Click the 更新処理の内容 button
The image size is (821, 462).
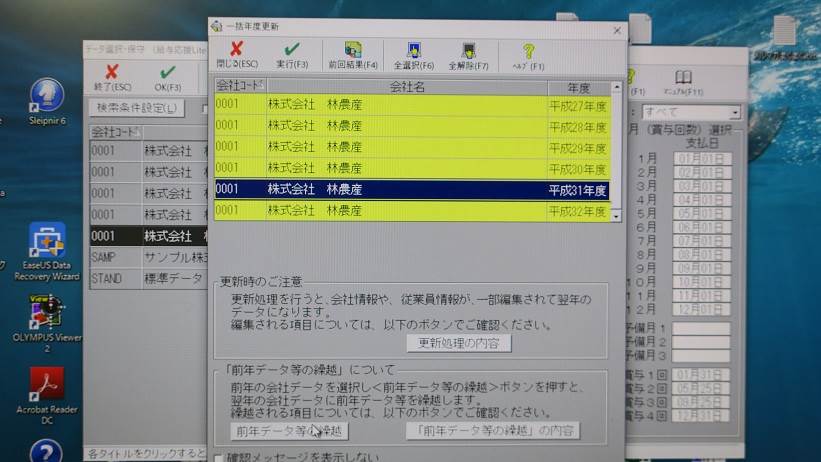pyautogui.click(x=459, y=343)
